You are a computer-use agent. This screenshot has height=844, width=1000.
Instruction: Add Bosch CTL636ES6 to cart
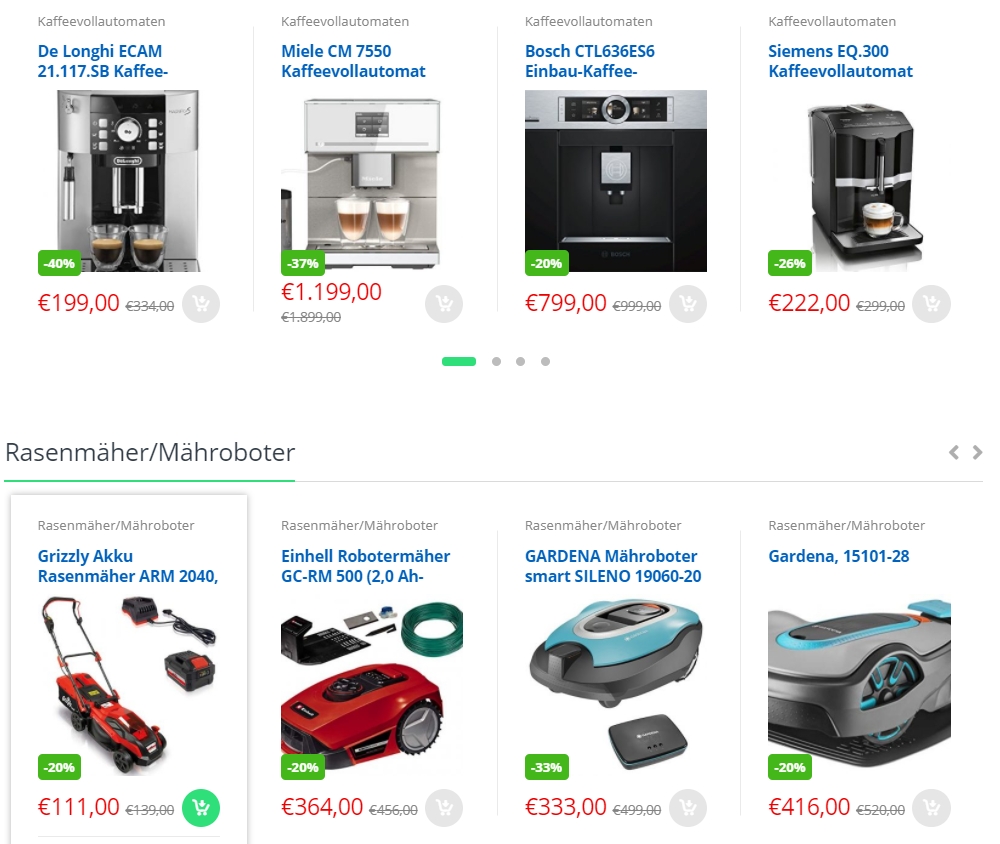pos(688,304)
